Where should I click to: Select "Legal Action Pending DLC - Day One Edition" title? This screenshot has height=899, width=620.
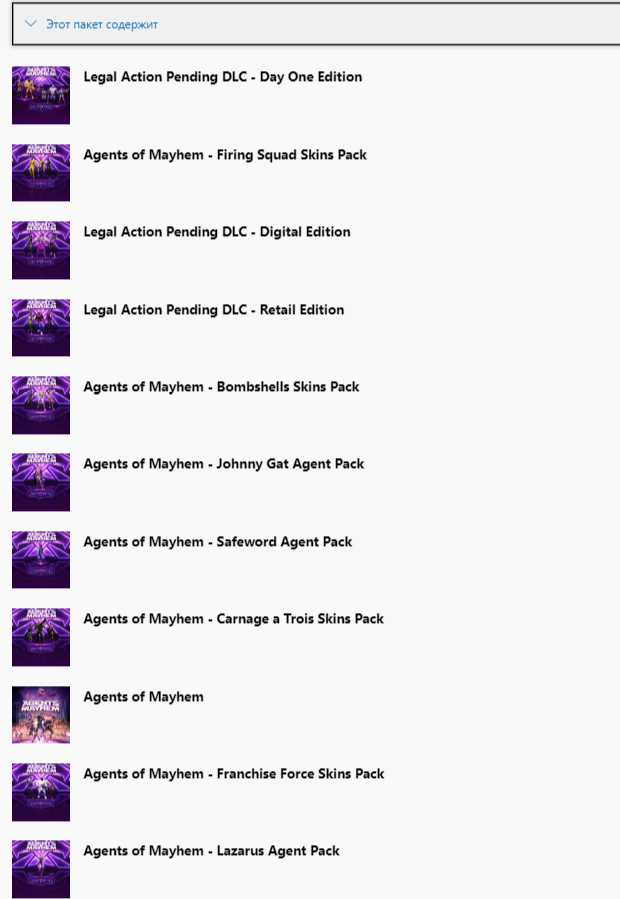pos(223,77)
